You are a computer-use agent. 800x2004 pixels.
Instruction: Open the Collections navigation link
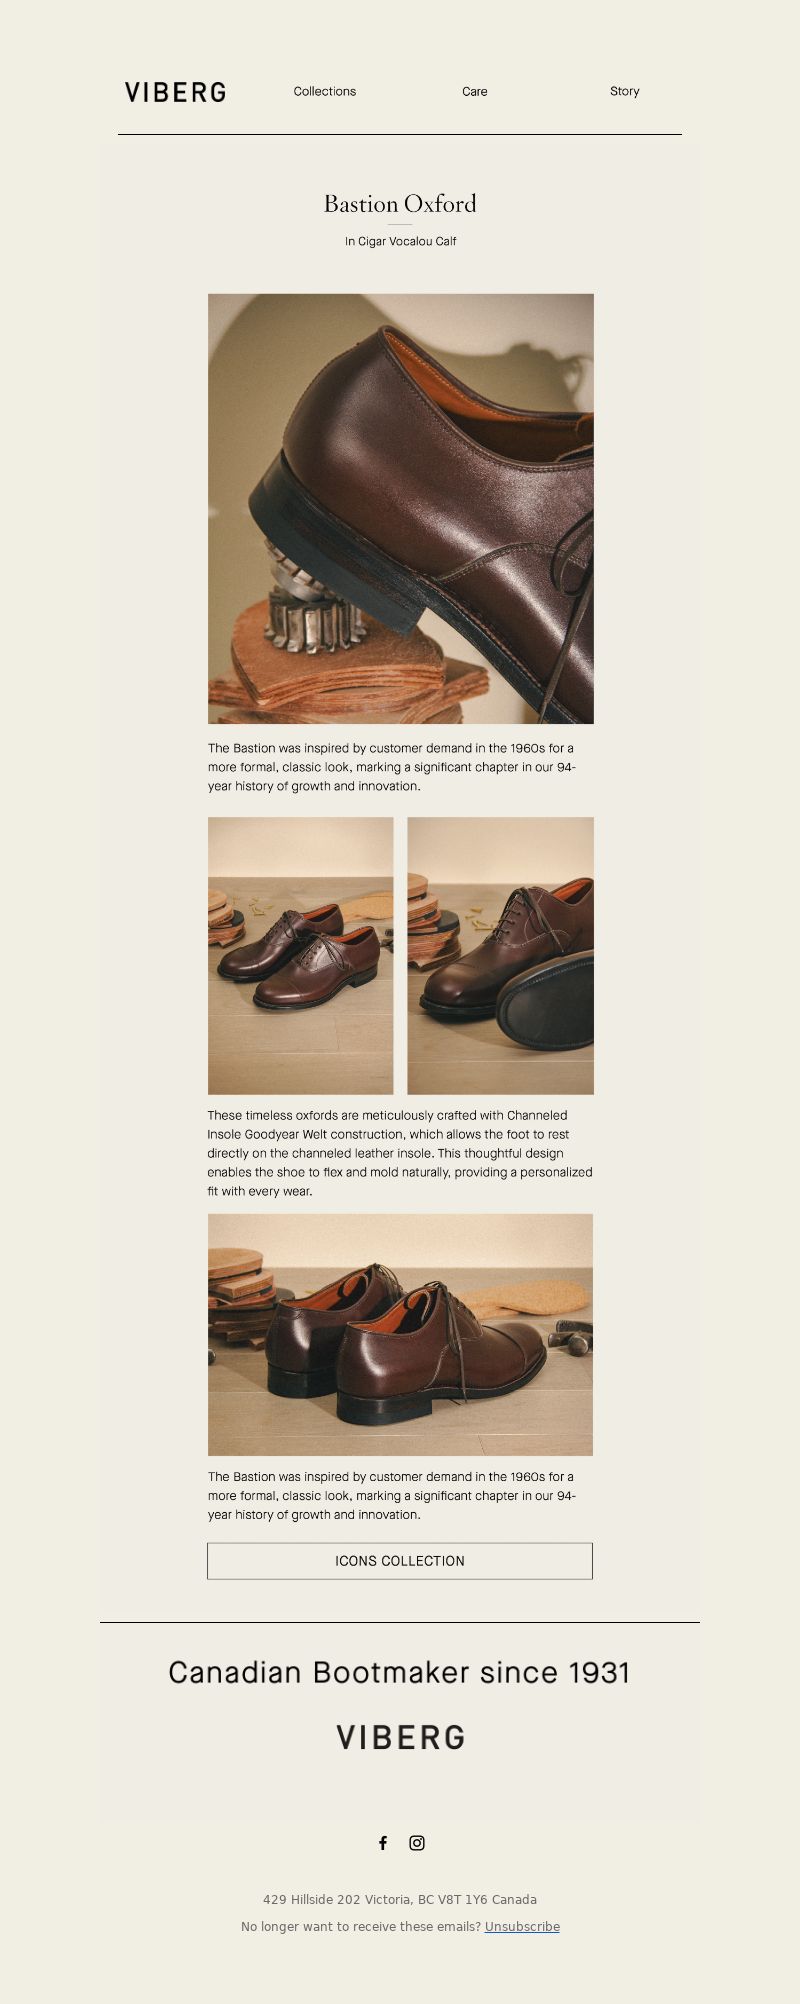tap(325, 91)
